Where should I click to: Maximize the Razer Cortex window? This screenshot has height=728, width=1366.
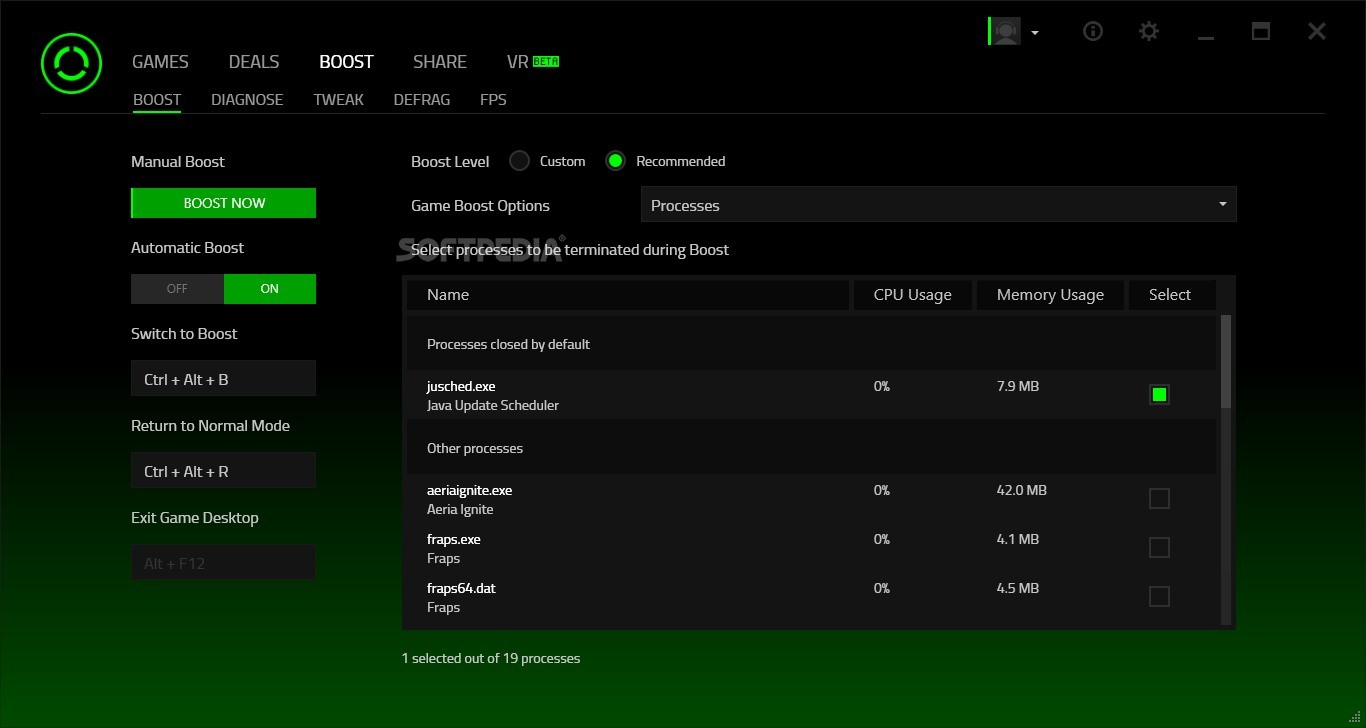[x=1261, y=32]
